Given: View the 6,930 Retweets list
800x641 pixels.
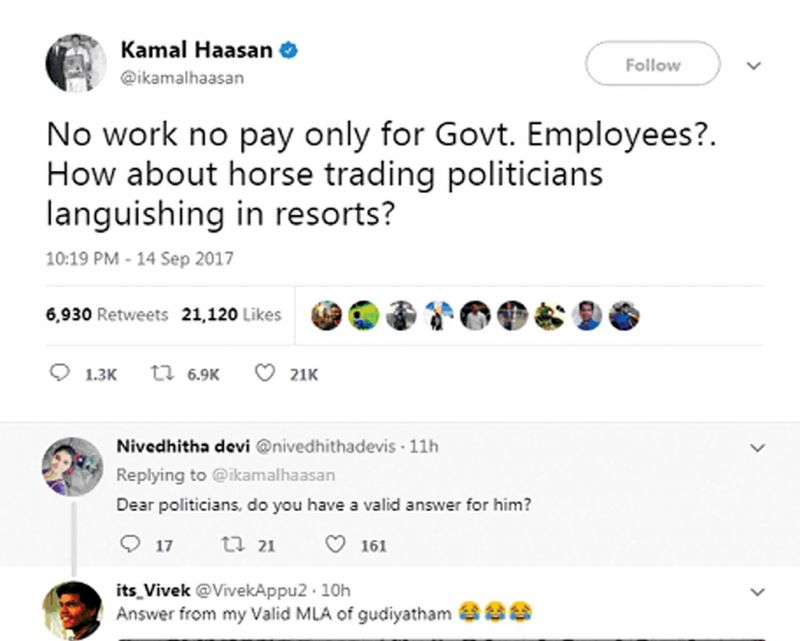Looking at the screenshot, I should 107,314.
